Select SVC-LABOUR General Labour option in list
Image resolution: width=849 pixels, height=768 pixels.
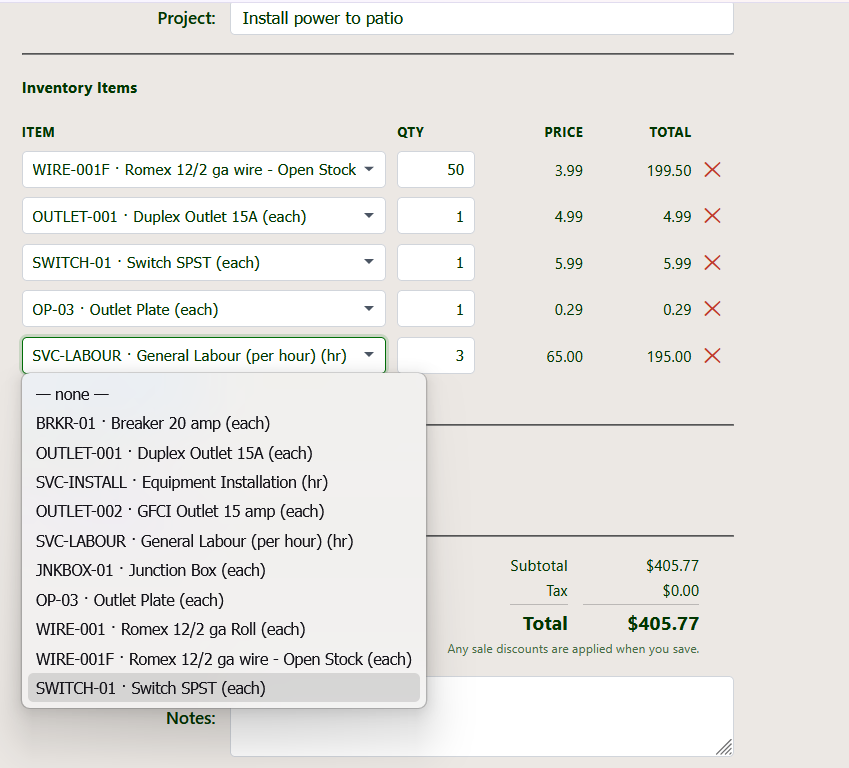pos(224,542)
